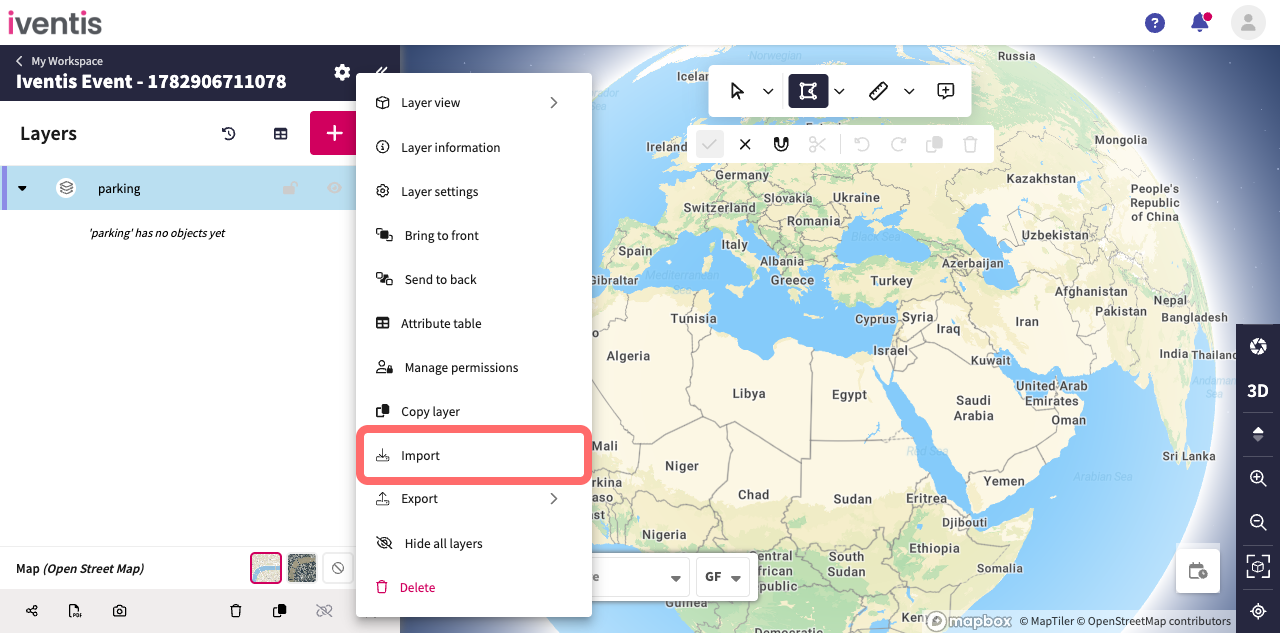The width and height of the screenshot is (1280, 633).
Task: Click the duplicate icon in edit toolbar
Action: click(x=934, y=144)
